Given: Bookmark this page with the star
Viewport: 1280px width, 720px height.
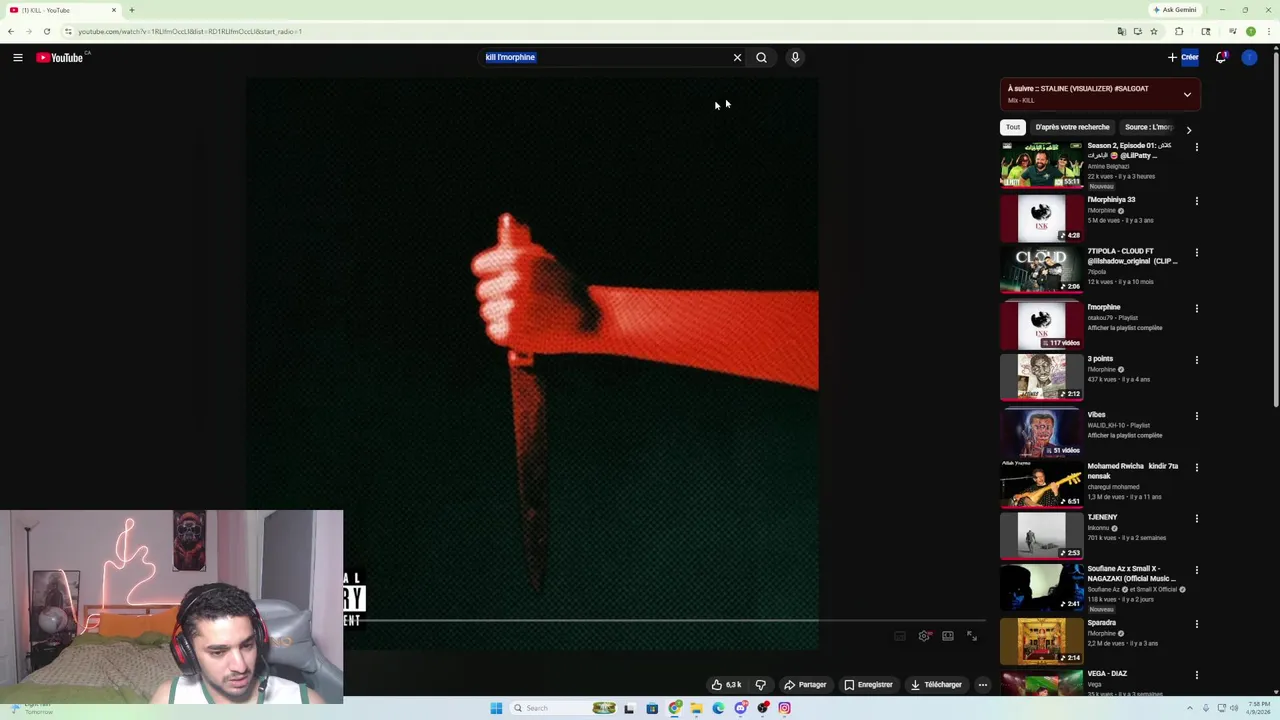Looking at the screenshot, I should point(1153,31).
